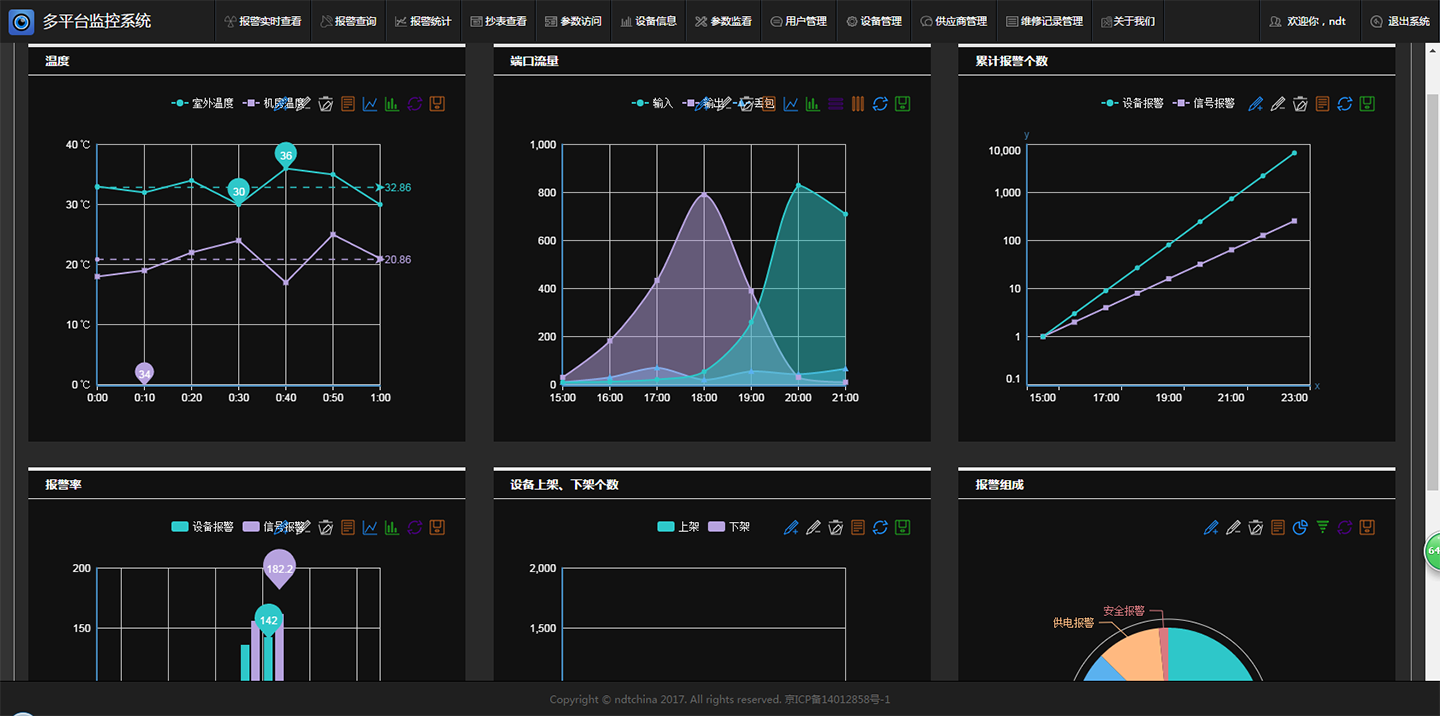Save 温度 chart as image
1440x716 pixels.
[436, 103]
